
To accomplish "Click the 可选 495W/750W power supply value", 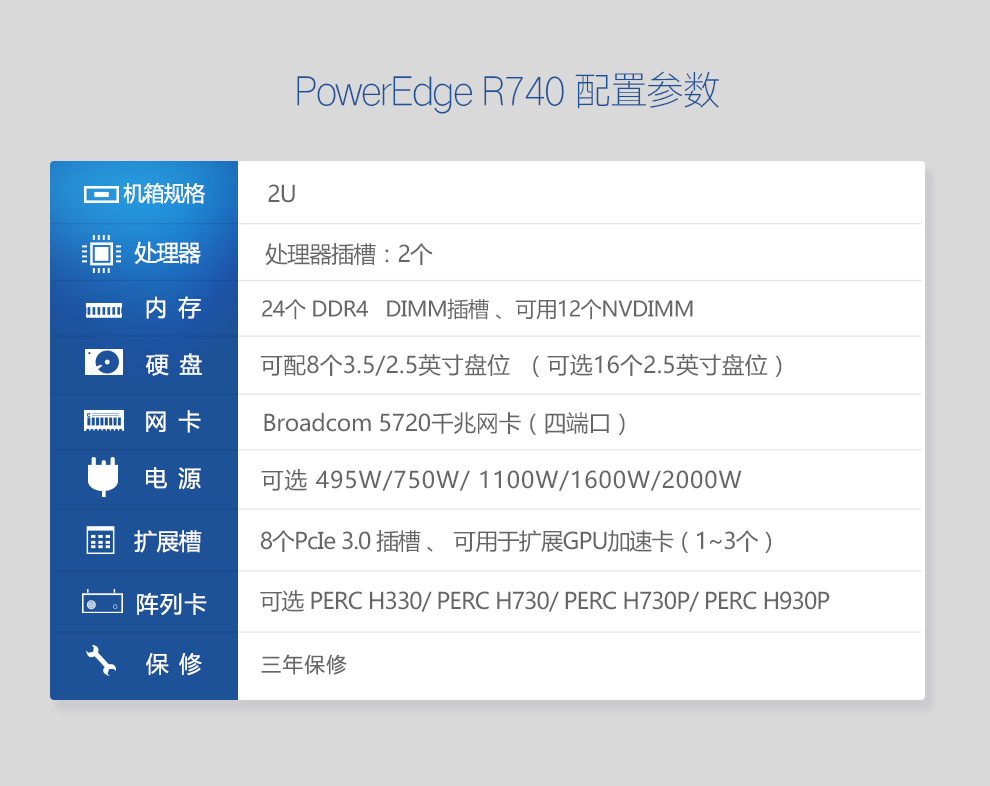I will click(x=501, y=480).
